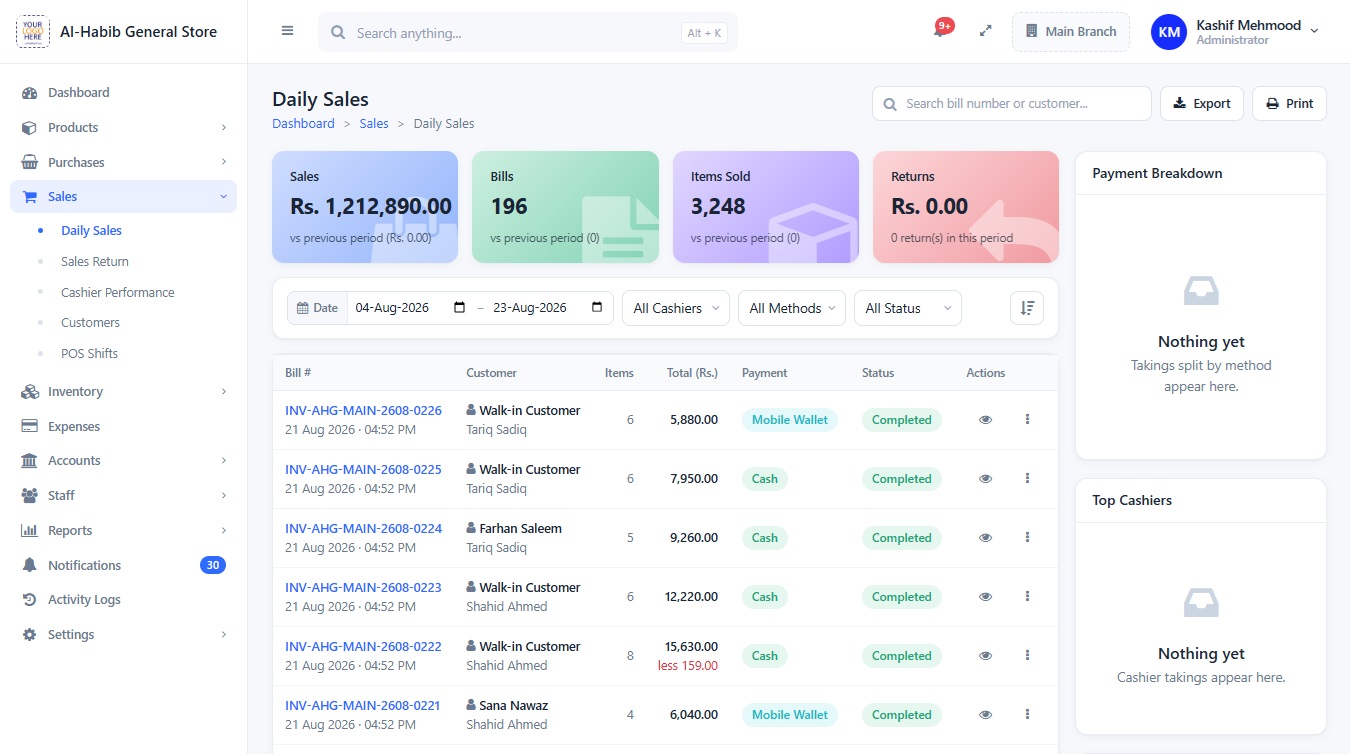Collapse the Sales sidebar menu
This screenshot has width=1350, height=754.
pos(123,197)
